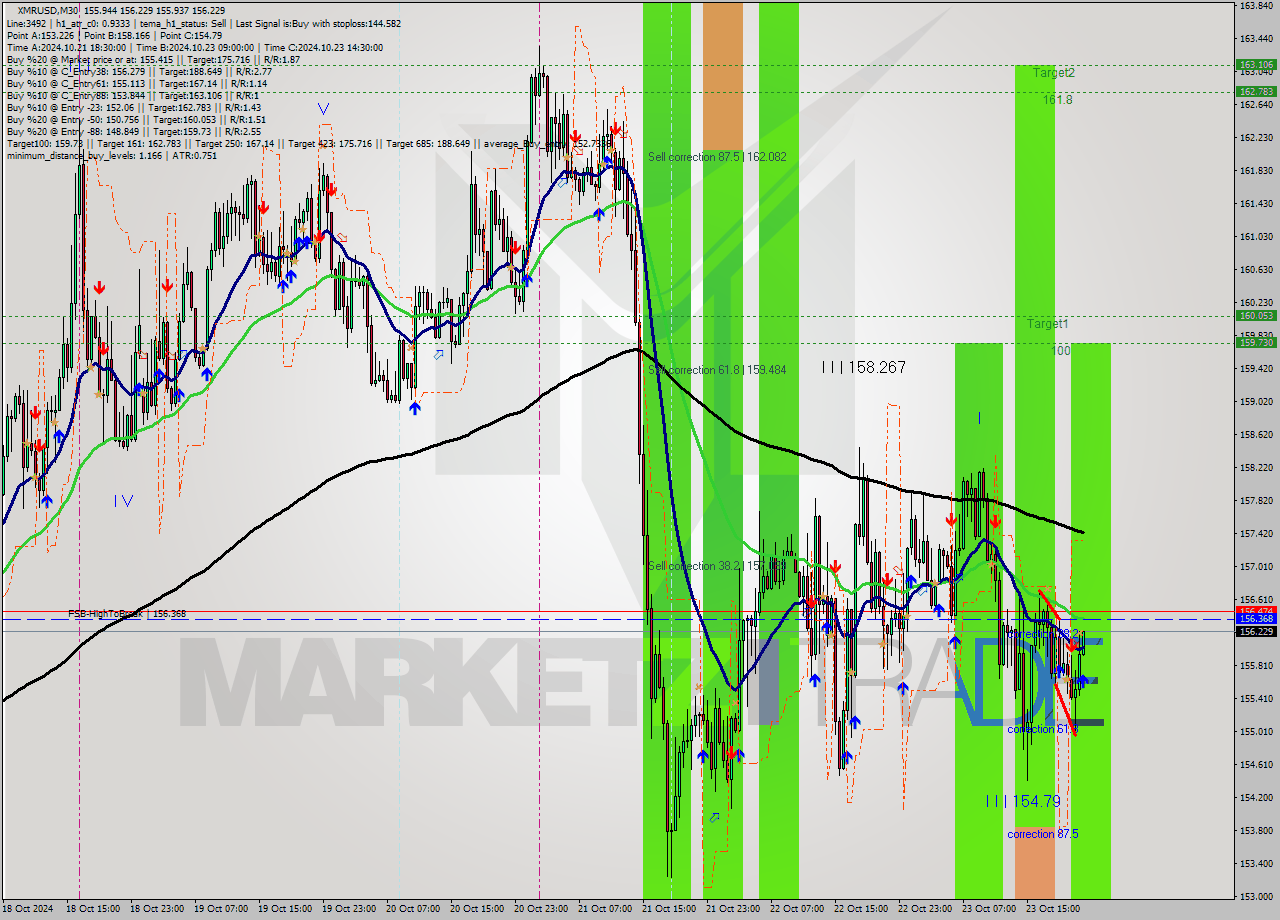Select the 'Target1' label
Viewport: 1280px width, 920px height.
pyautogui.click(x=1048, y=324)
